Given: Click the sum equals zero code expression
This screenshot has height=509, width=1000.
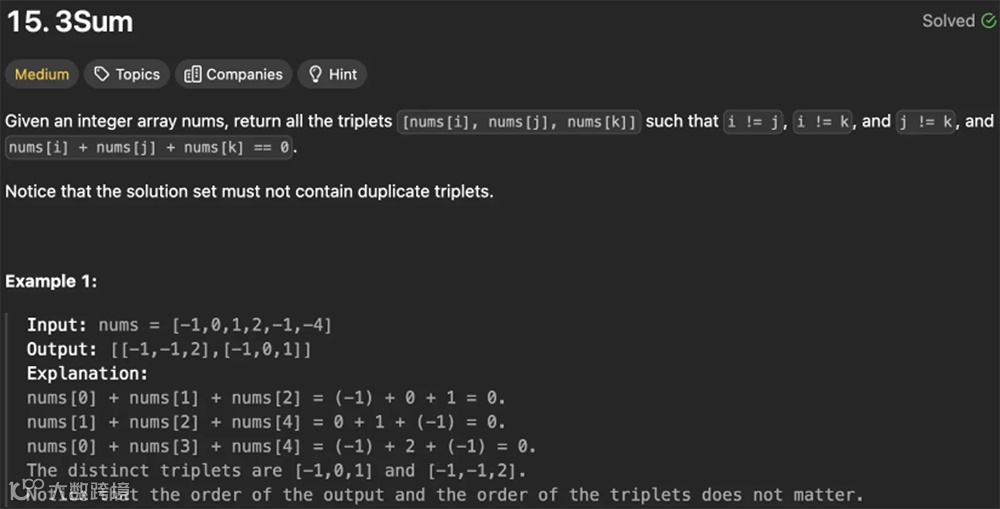Looking at the screenshot, I should click(149, 147).
